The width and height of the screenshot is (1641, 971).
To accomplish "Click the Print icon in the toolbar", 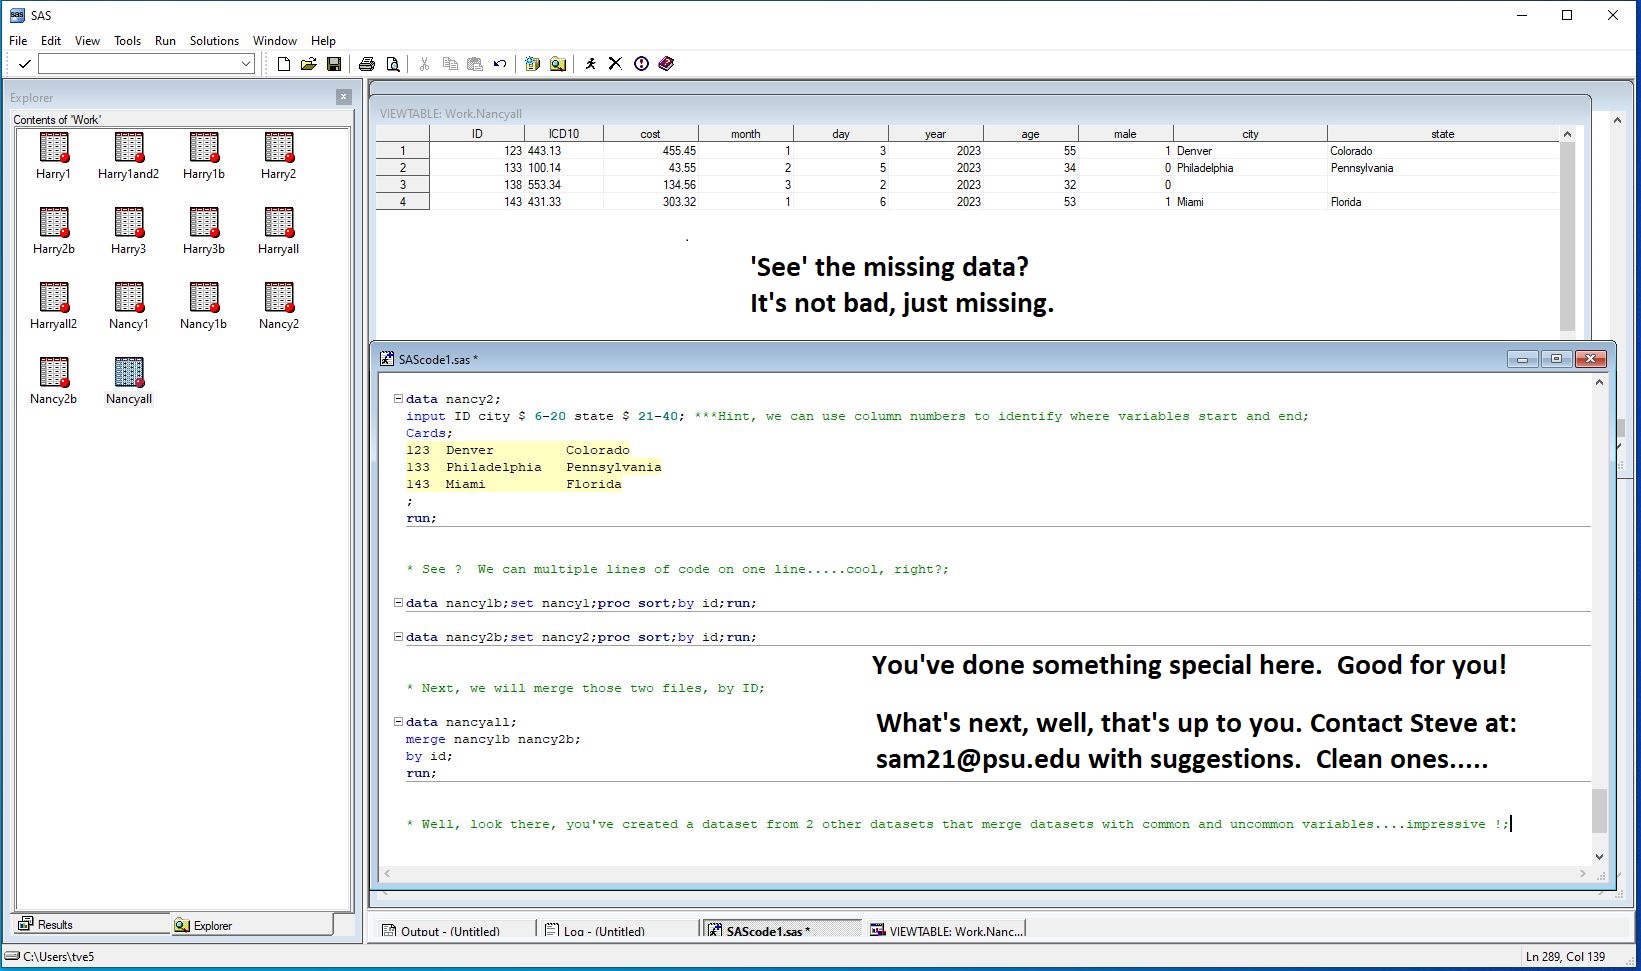I will [x=367, y=64].
